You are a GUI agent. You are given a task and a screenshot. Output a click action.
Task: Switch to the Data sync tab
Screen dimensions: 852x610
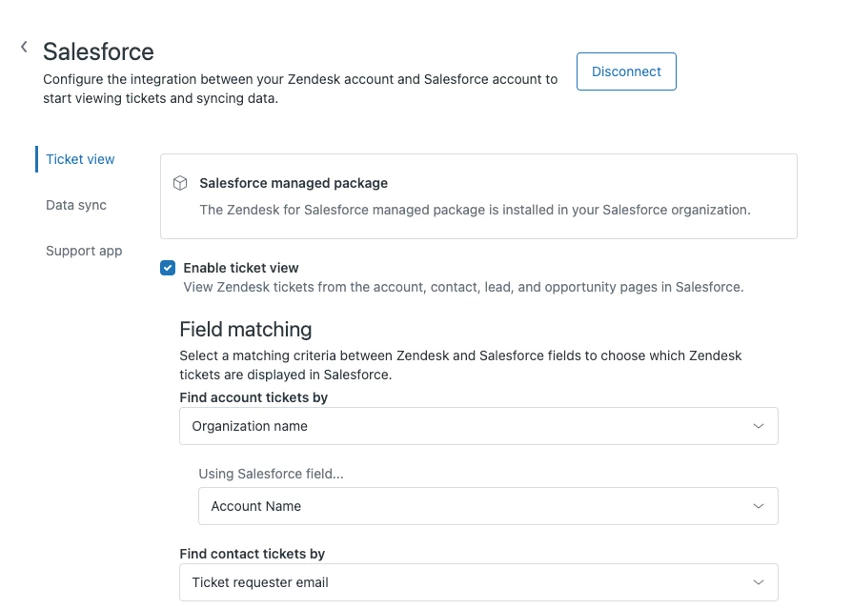point(76,205)
